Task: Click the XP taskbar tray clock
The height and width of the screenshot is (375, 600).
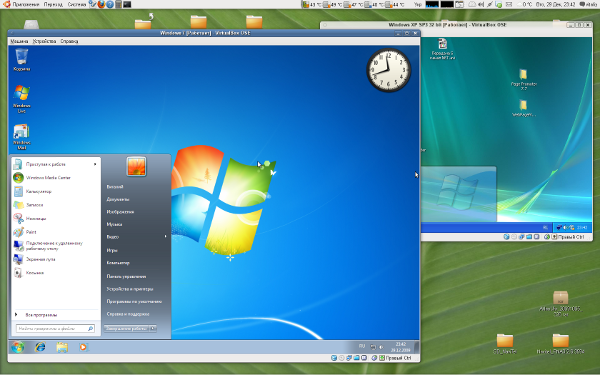Action: point(582,228)
